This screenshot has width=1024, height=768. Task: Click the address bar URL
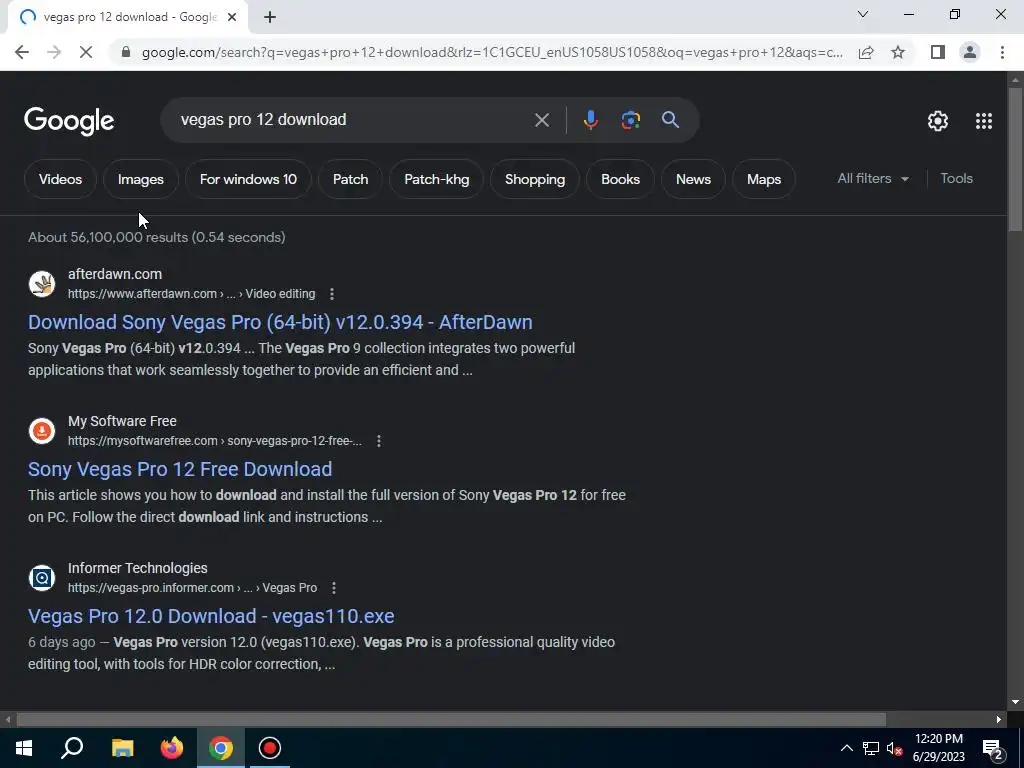(x=492, y=52)
